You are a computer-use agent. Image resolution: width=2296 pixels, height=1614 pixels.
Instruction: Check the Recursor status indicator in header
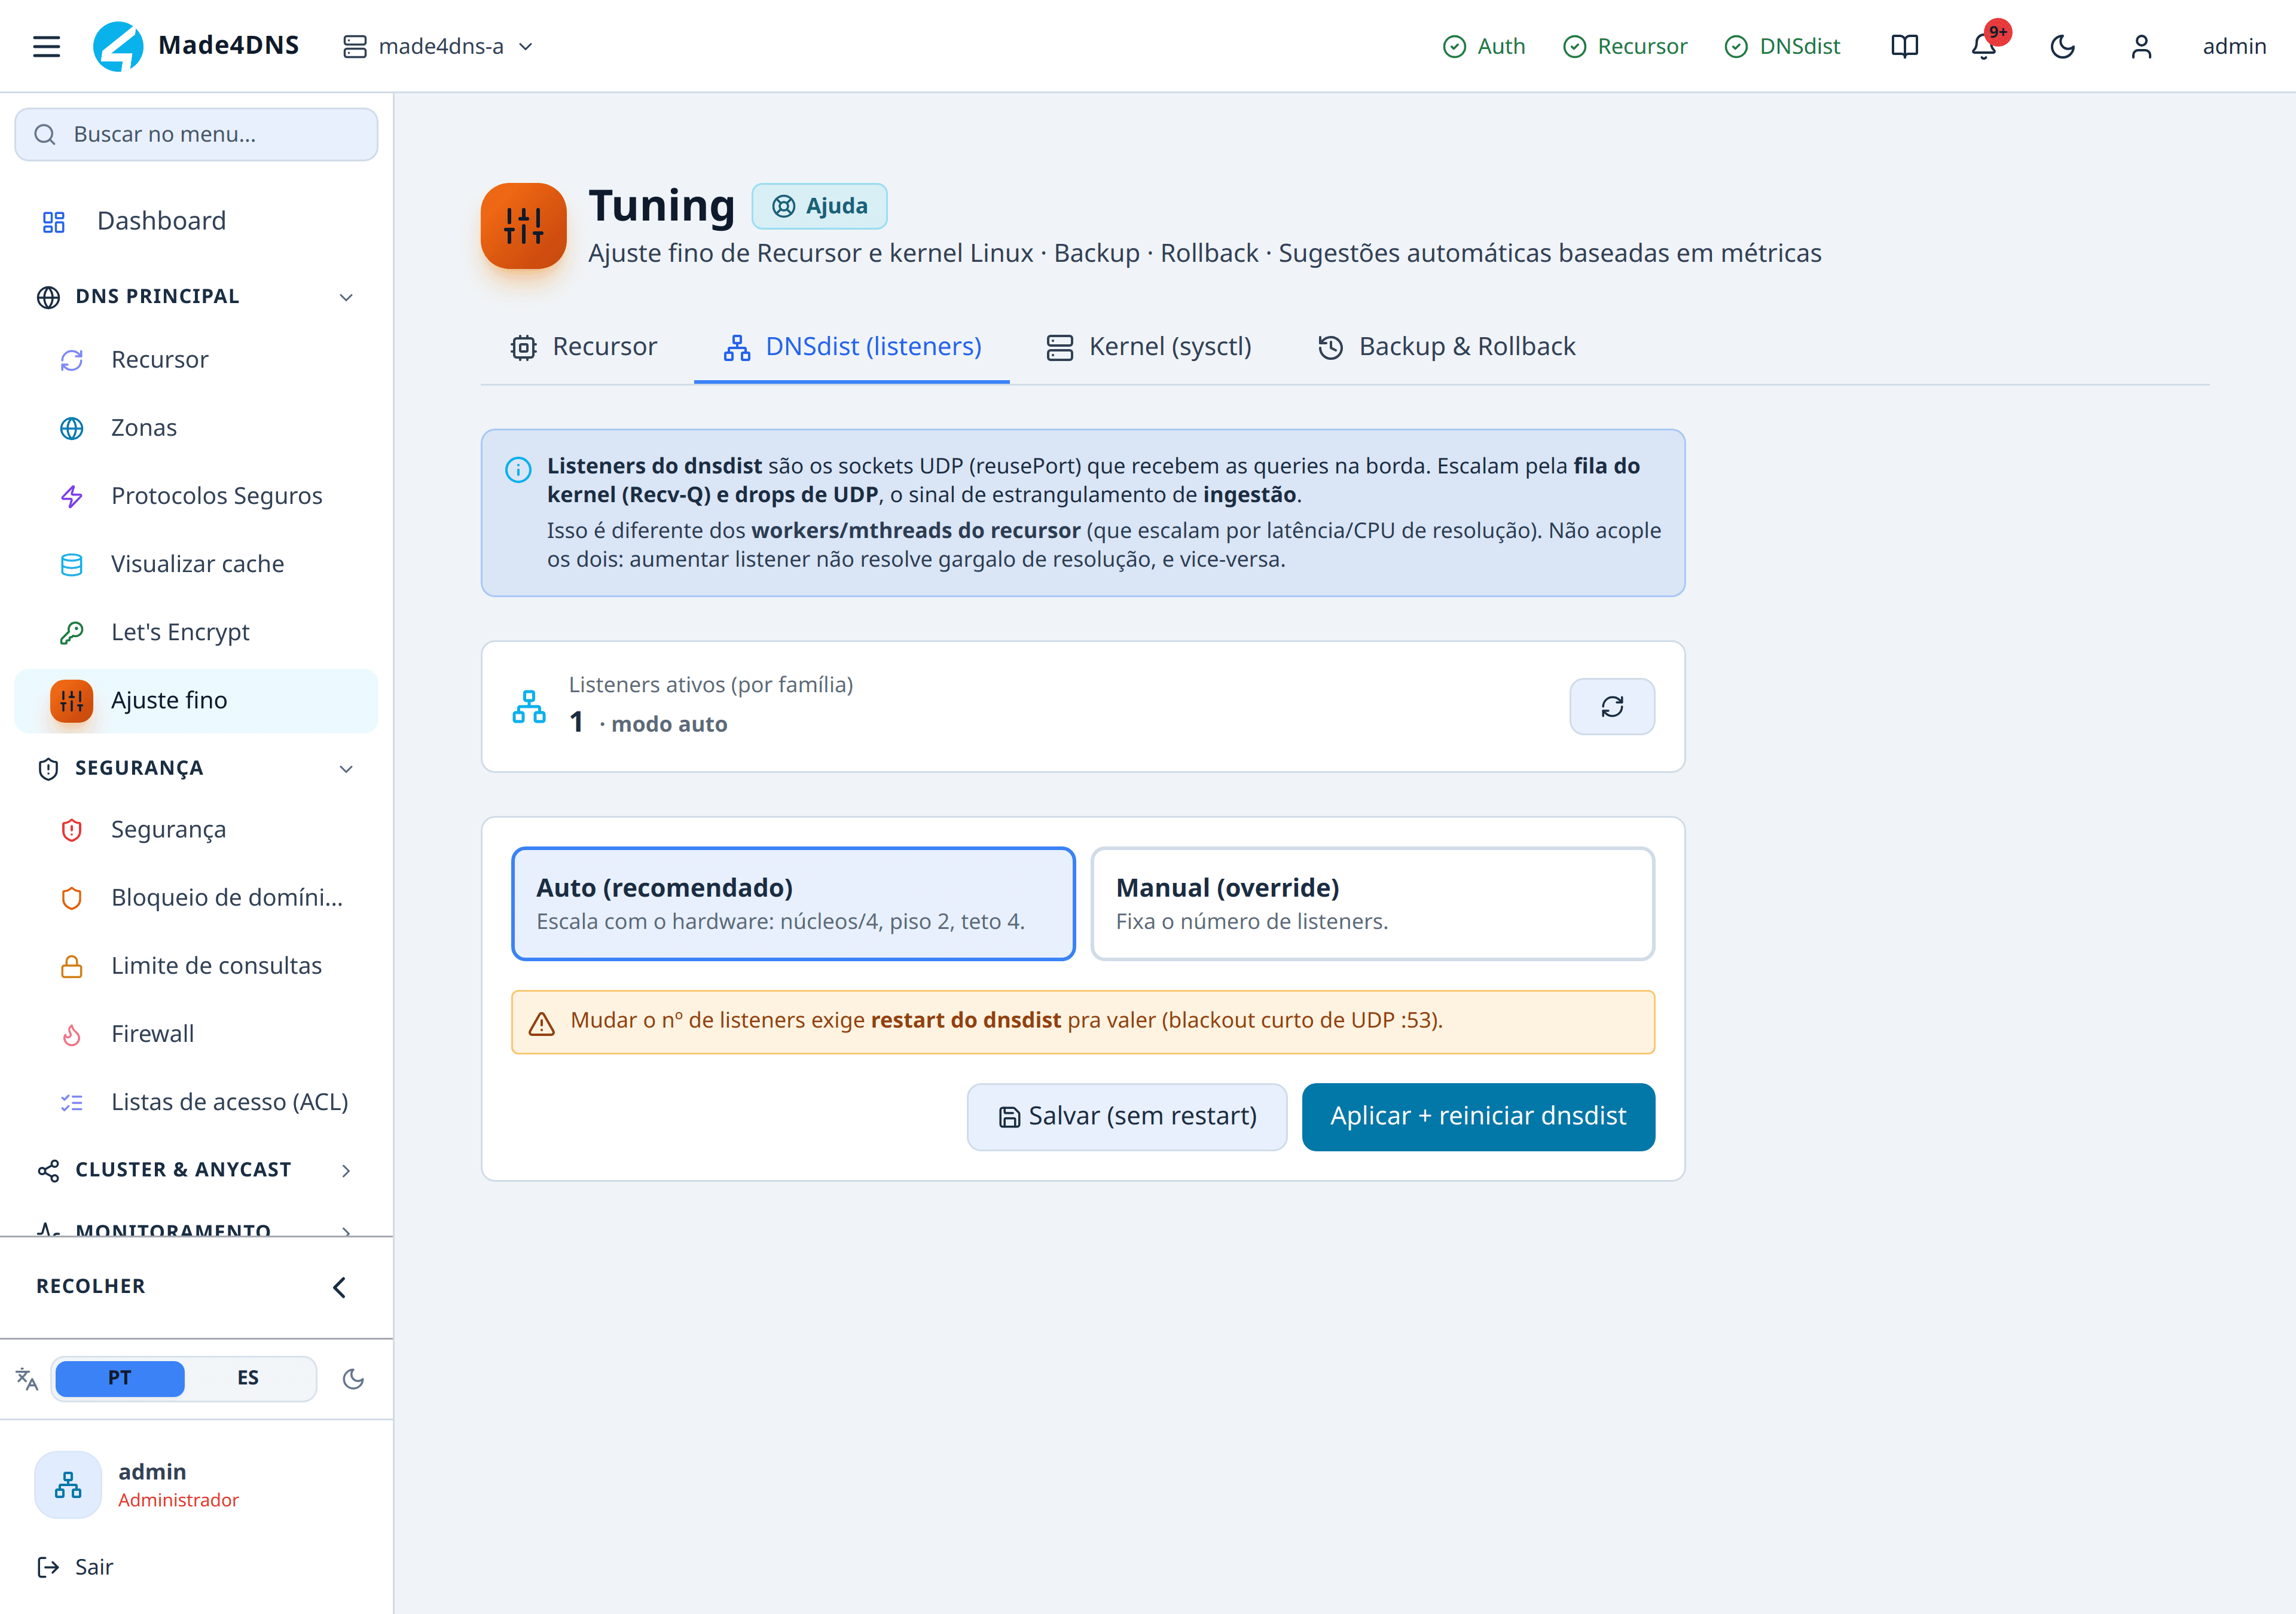[x=1625, y=46]
